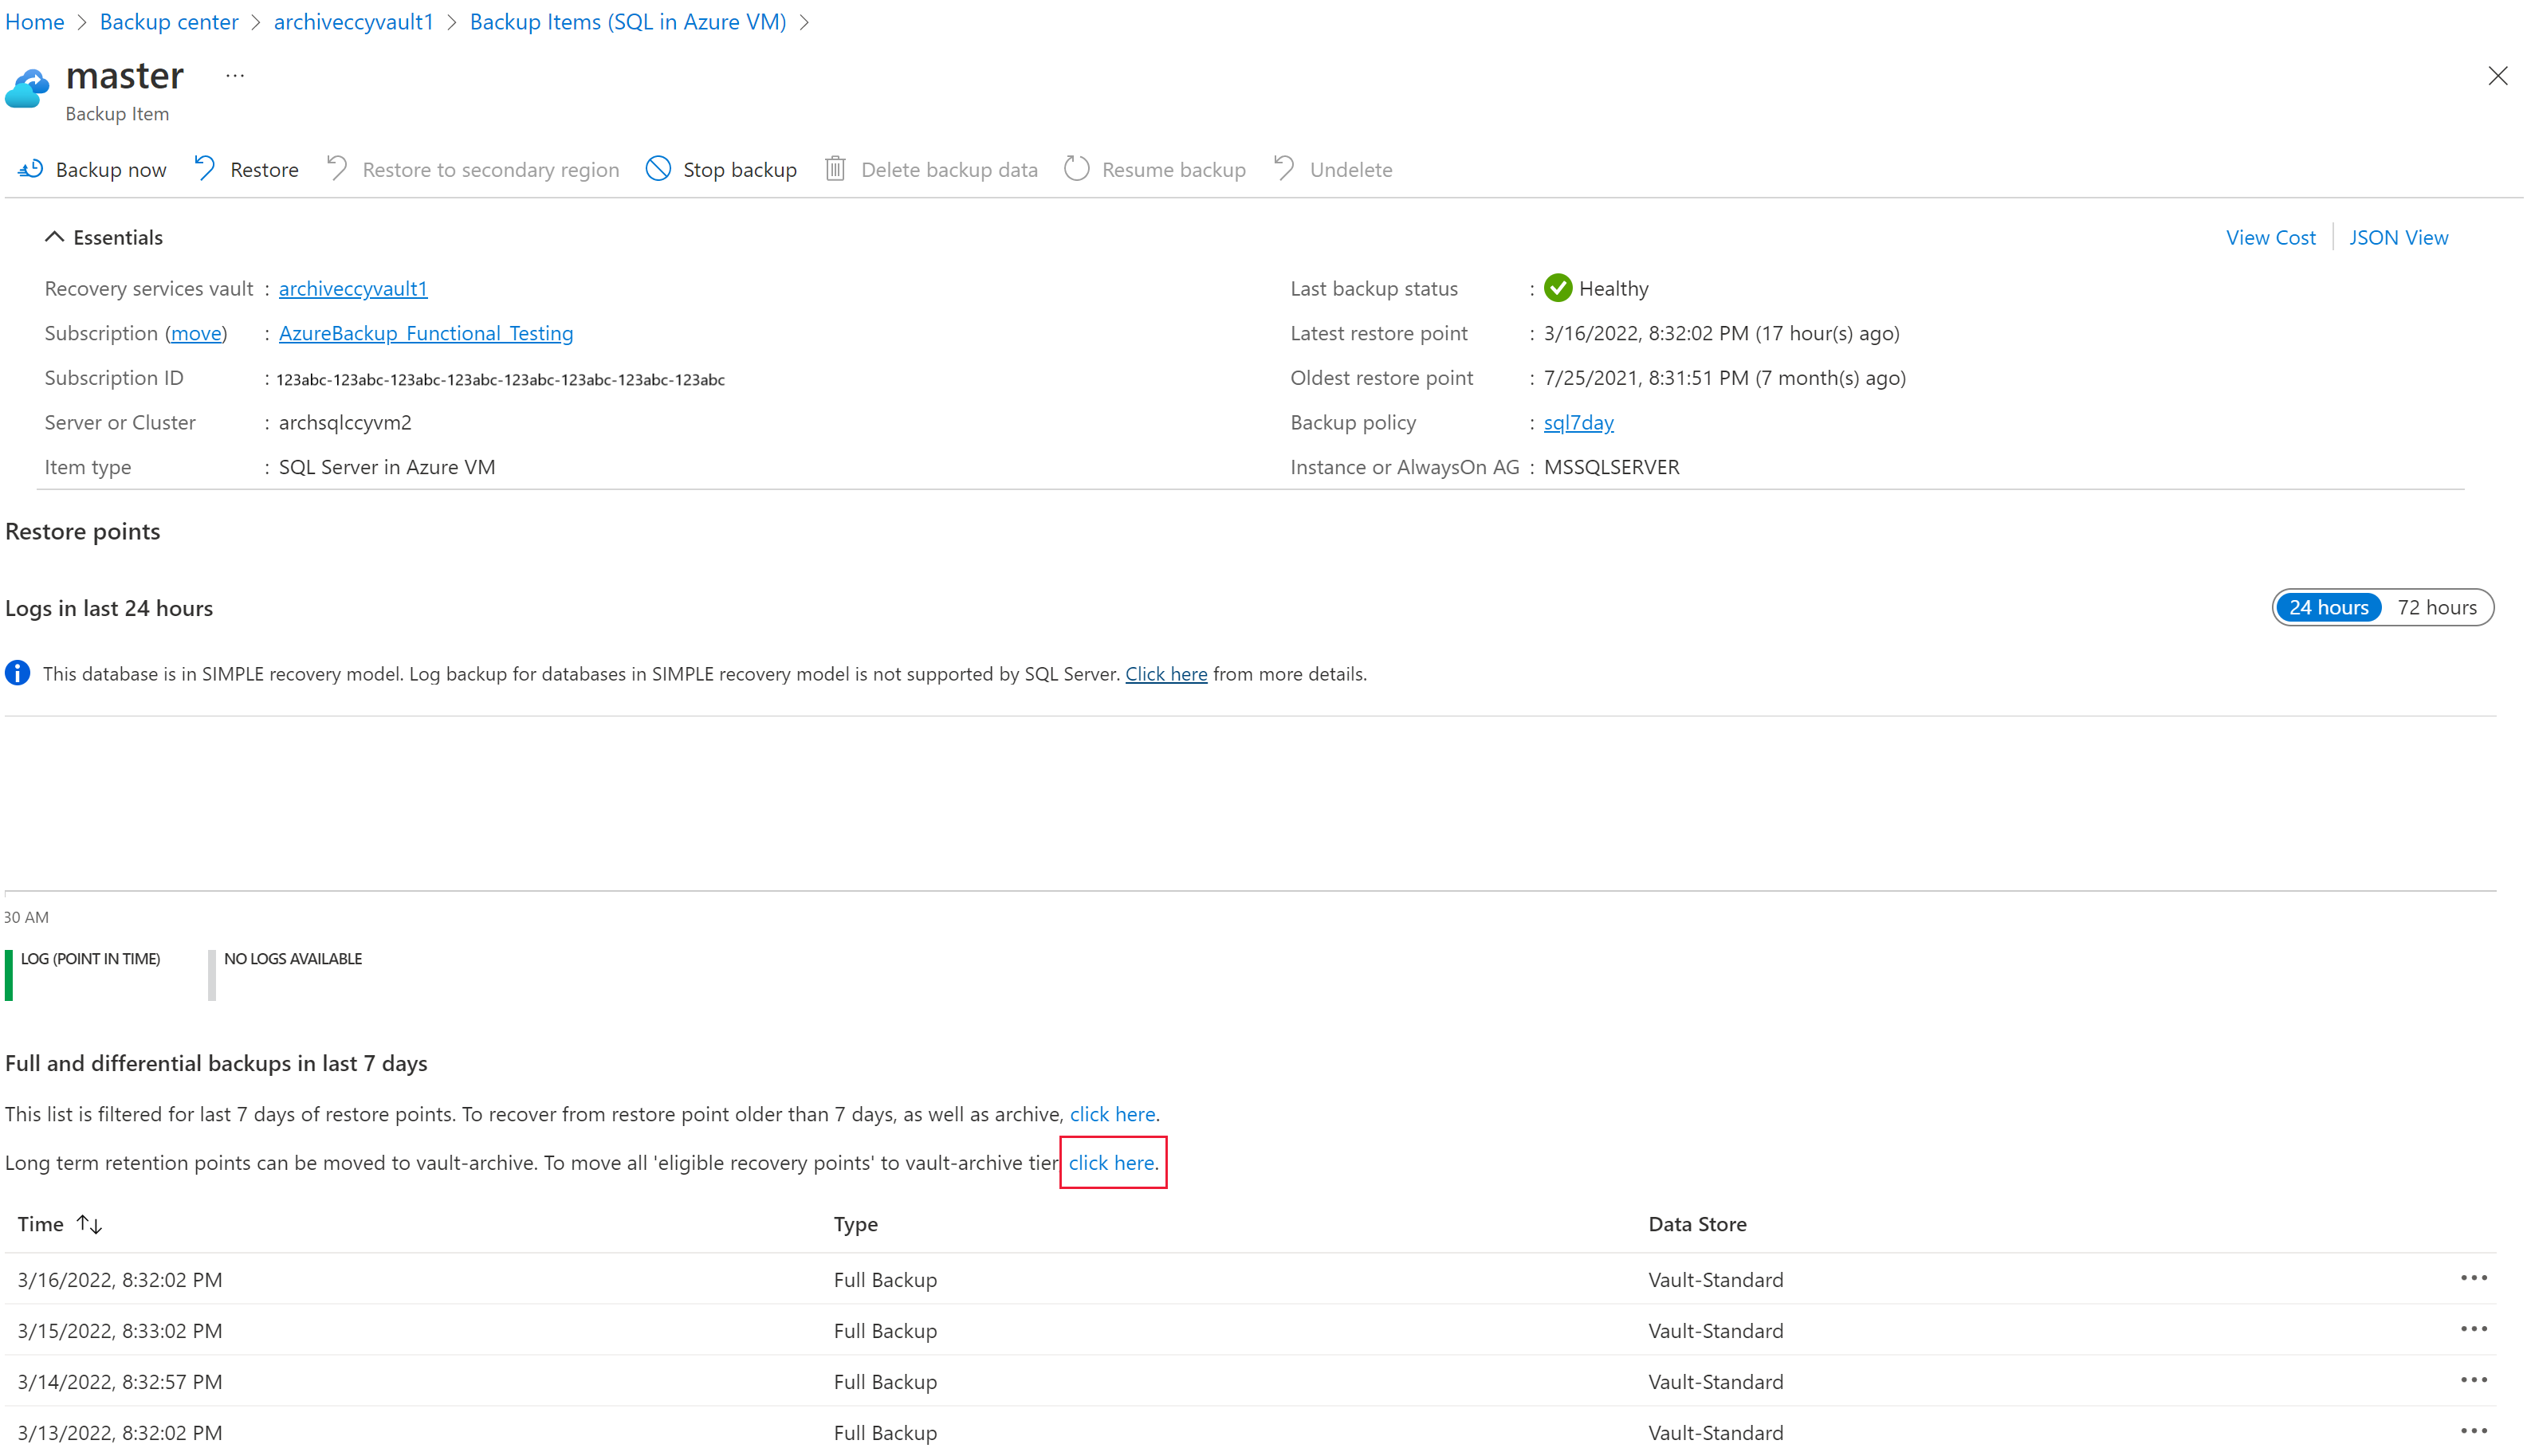Toggle to 24 hours log view
Viewport: 2527px width, 1456px height.
pos(2328,607)
